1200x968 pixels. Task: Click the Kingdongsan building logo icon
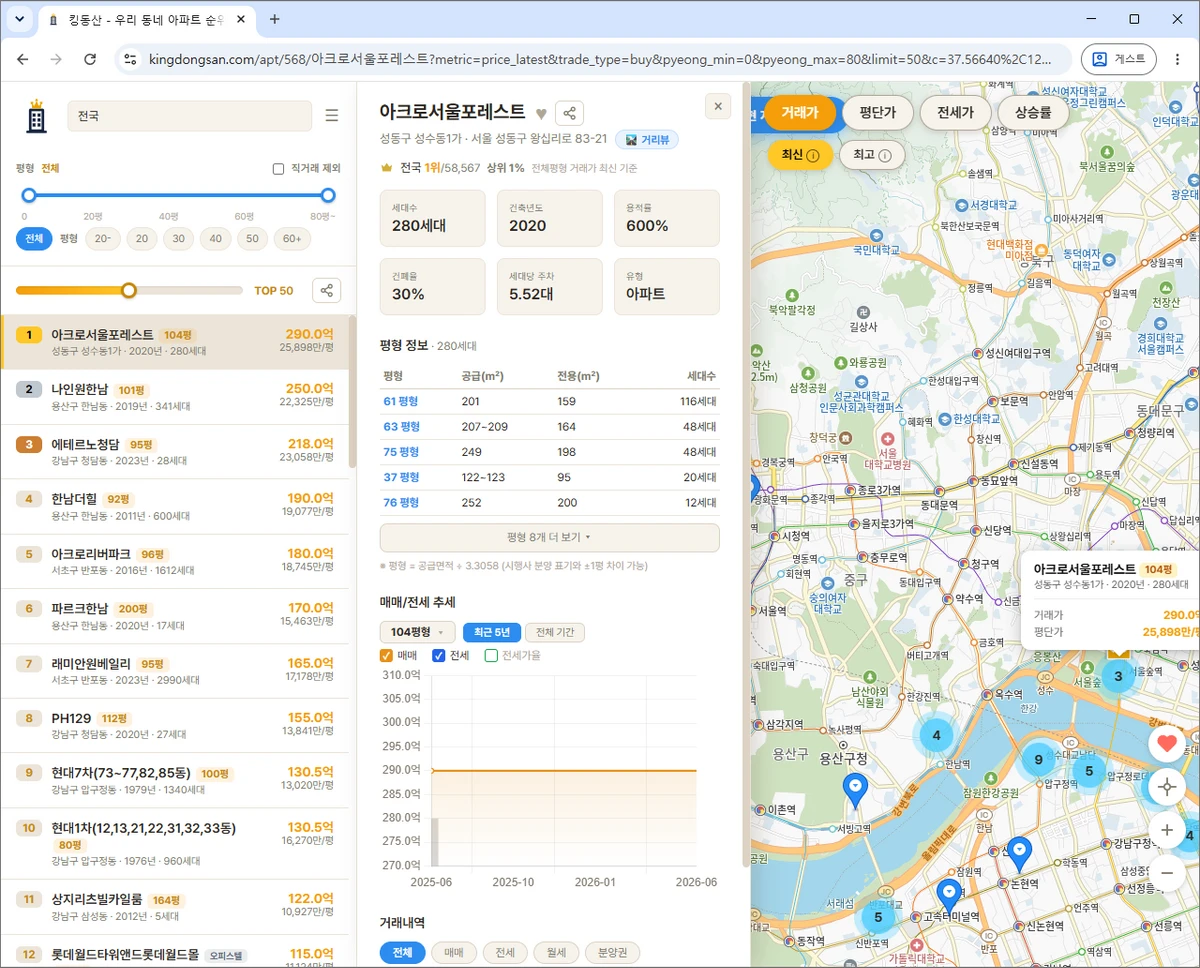(x=36, y=116)
